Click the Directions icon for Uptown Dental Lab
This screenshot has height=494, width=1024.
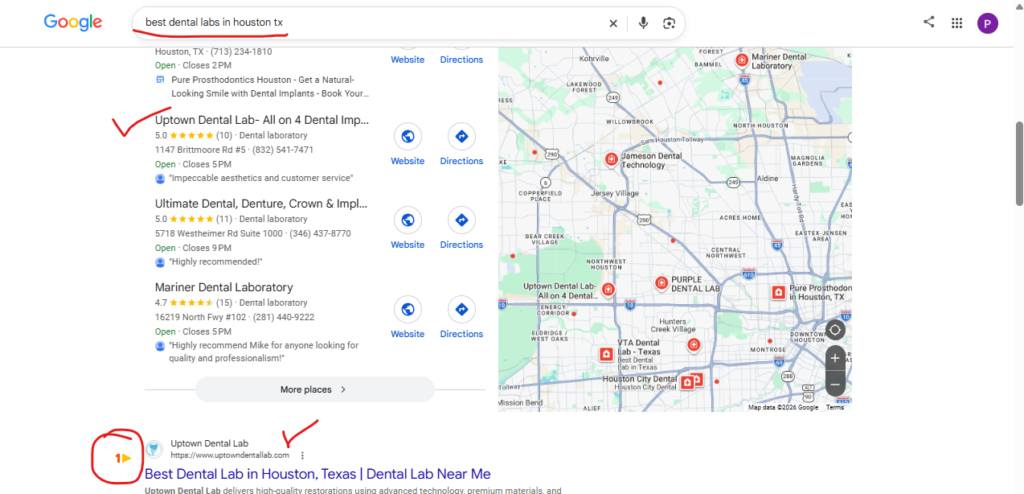click(461, 137)
